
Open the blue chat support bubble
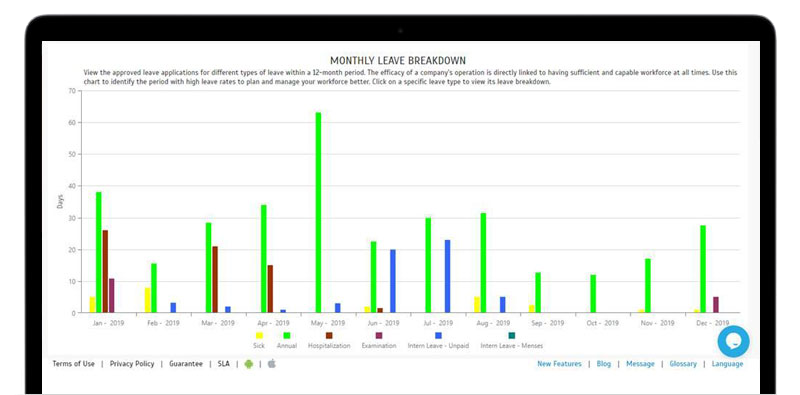[x=733, y=341]
